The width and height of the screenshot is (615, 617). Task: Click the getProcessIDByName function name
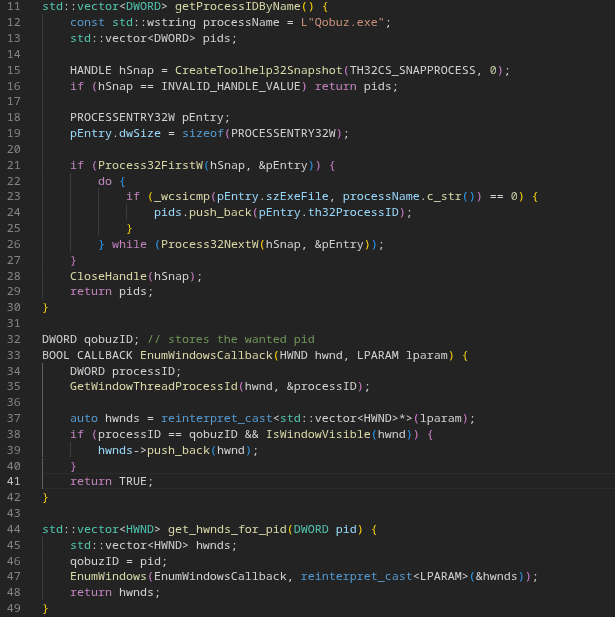click(x=238, y=6)
